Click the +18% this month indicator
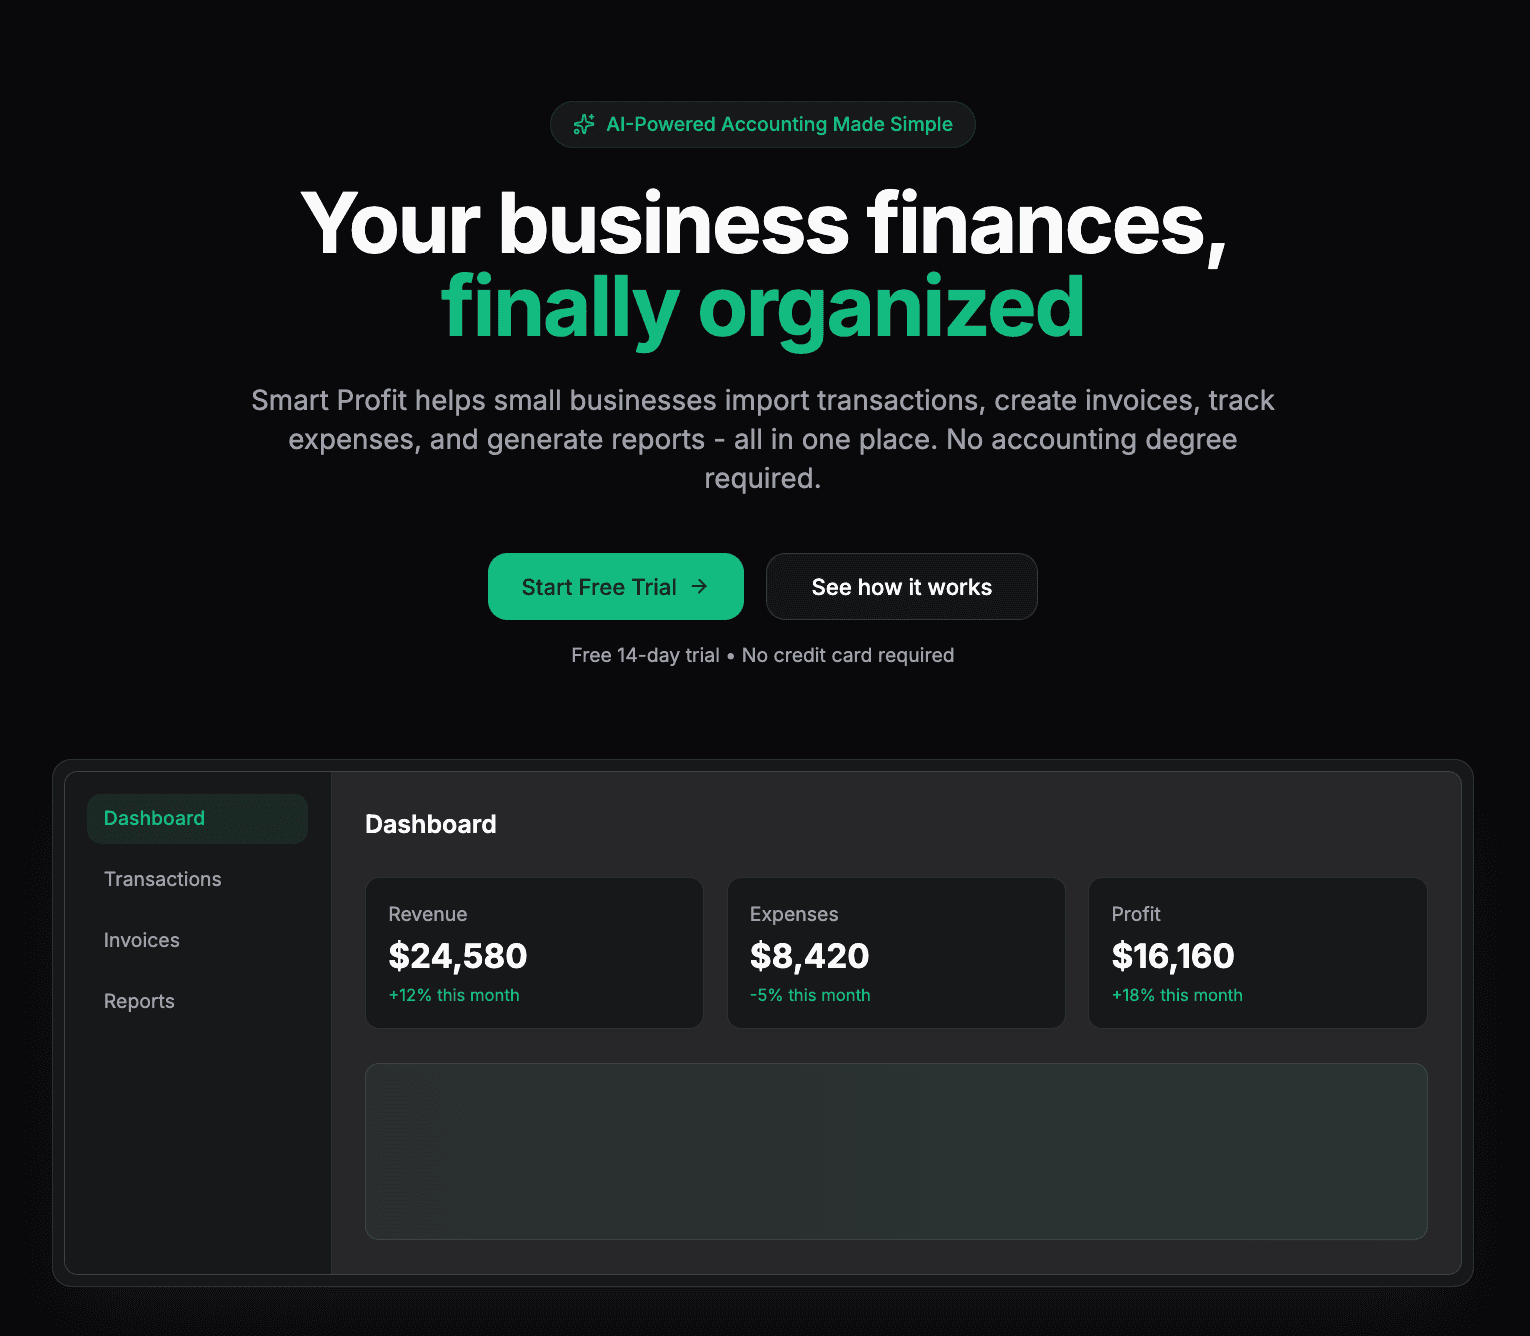This screenshot has height=1336, width=1530. pyautogui.click(x=1177, y=995)
